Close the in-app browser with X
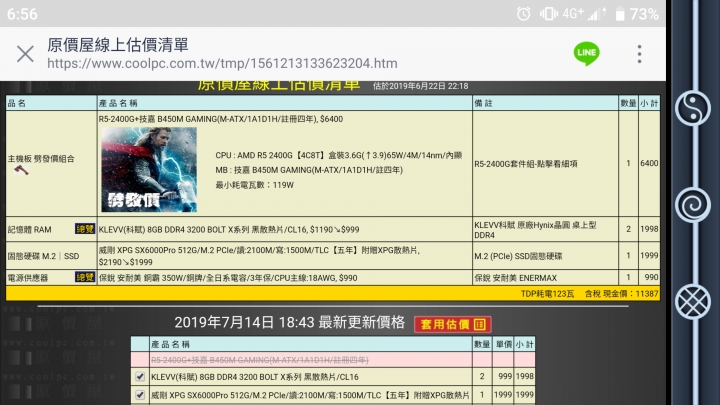Viewport: 720px width, 405px height. point(25,54)
